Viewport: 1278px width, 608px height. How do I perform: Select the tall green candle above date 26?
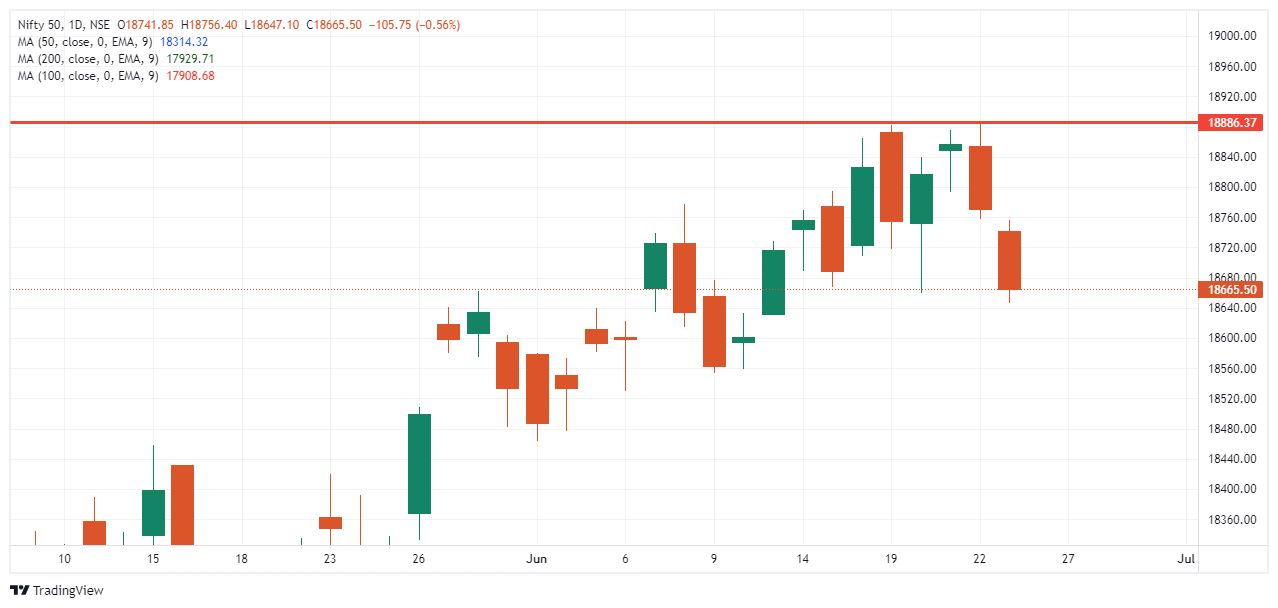419,463
